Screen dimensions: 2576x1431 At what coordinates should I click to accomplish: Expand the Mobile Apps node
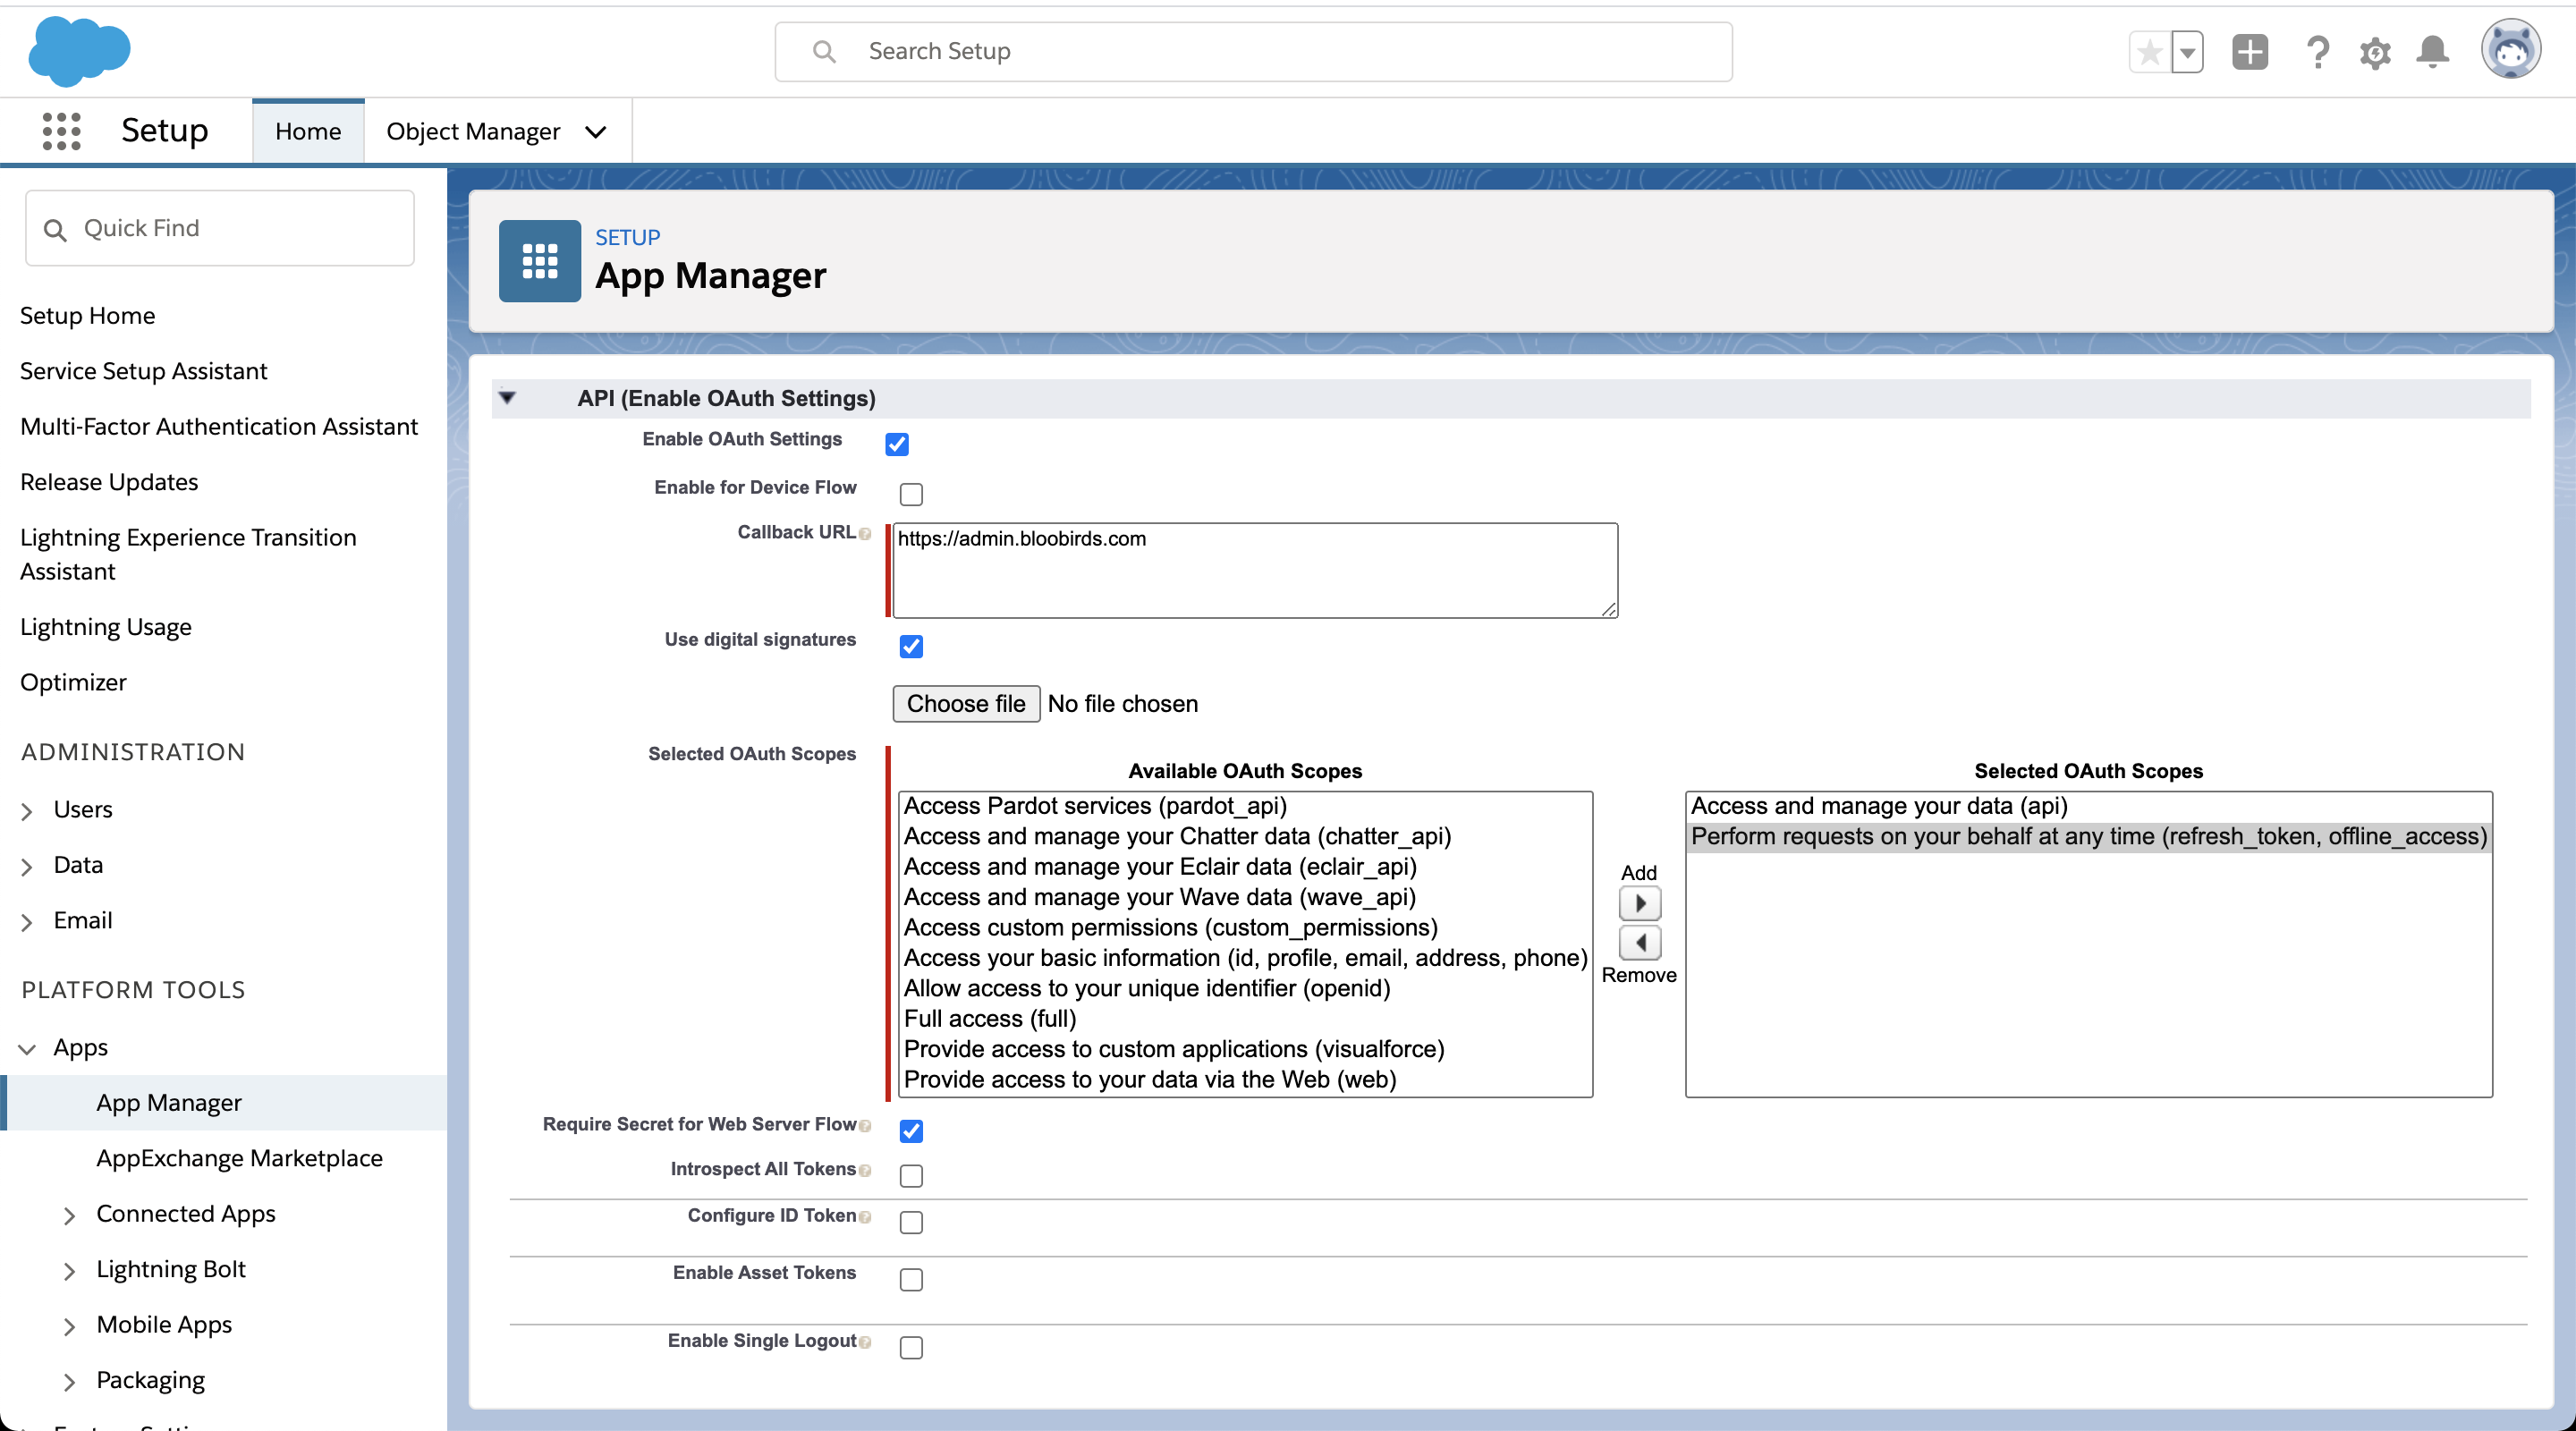pos(69,1326)
